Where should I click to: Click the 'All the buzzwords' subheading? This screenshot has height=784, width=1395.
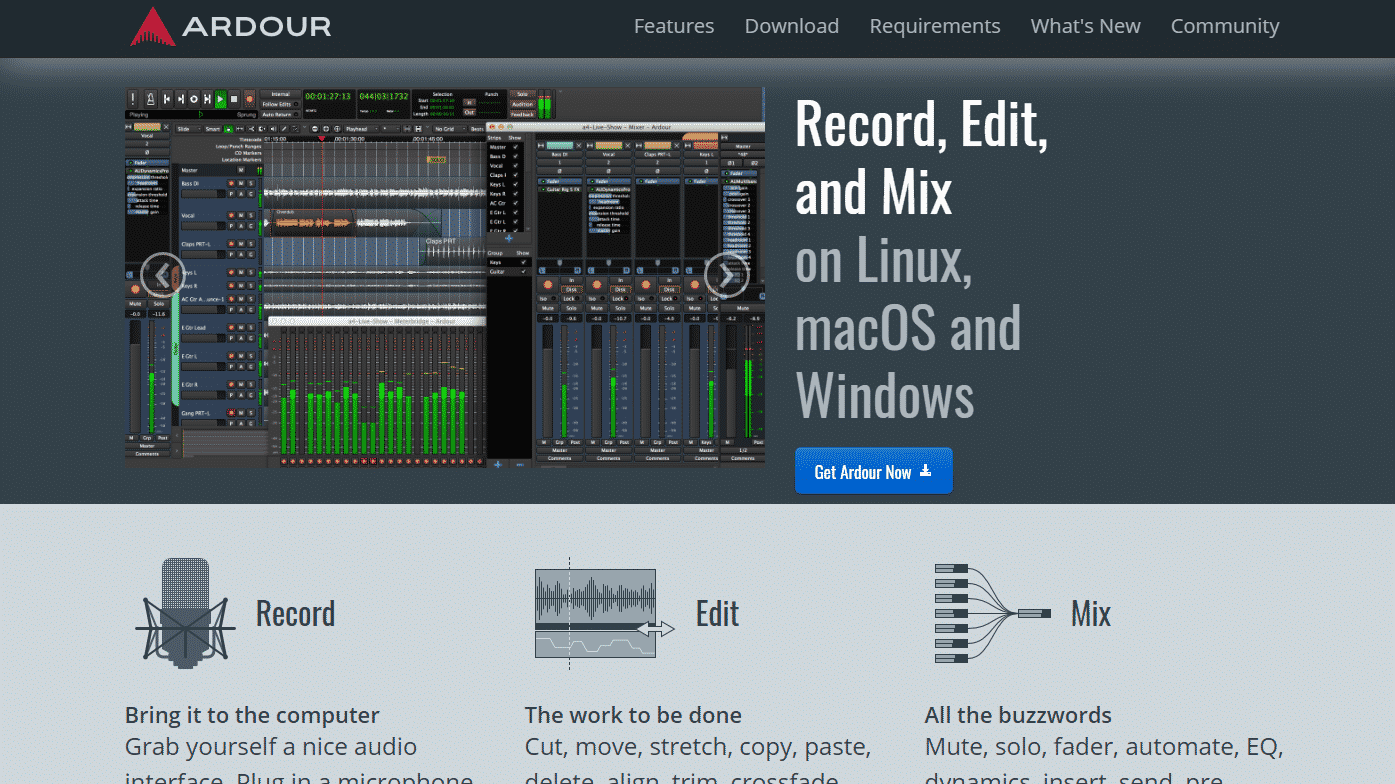pyautogui.click(x=1018, y=715)
